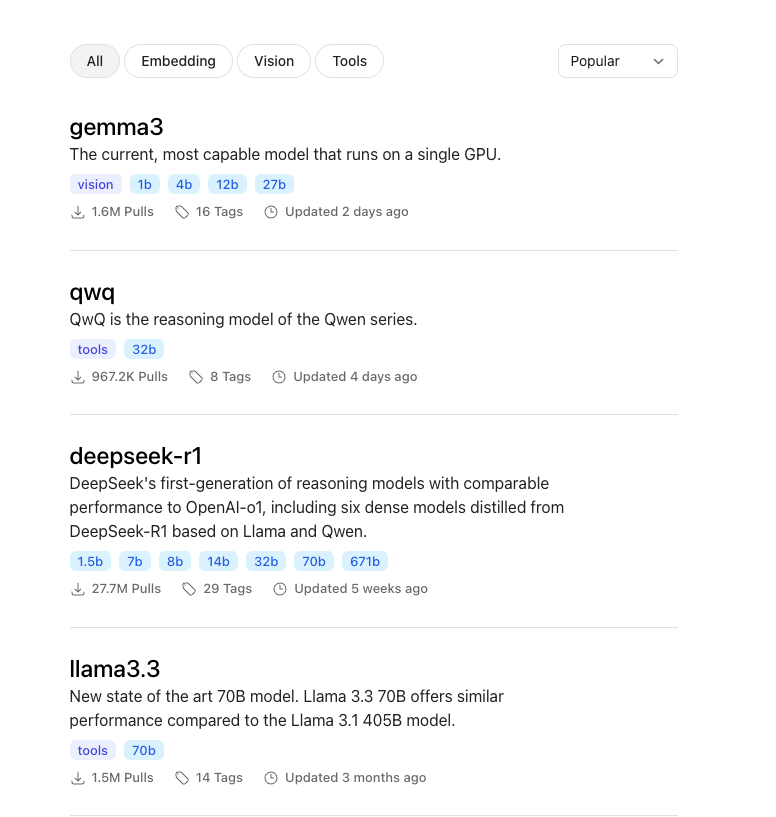This screenshot has height=817, width=776.
Task: Click the download icon beside 1.5M Pulls
Action: (x=78, y=778)
